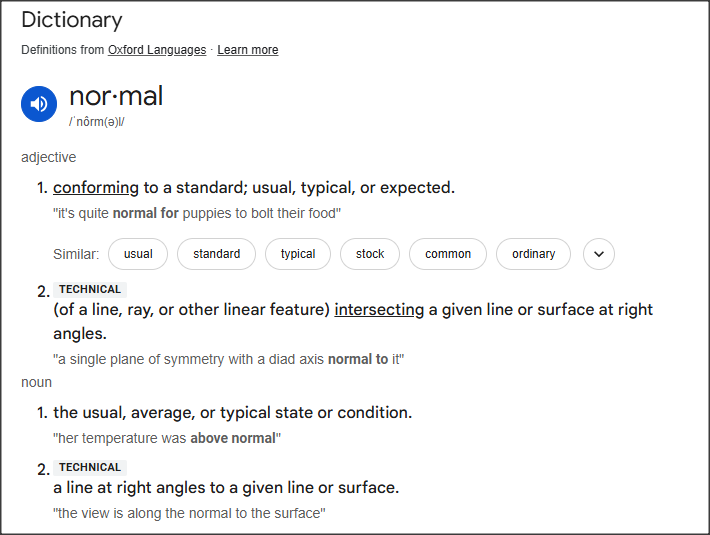The height and width of the screenshot is (535, 710).
Task: Choose the 'typical' synonym chip
Action: coord(298,254)
